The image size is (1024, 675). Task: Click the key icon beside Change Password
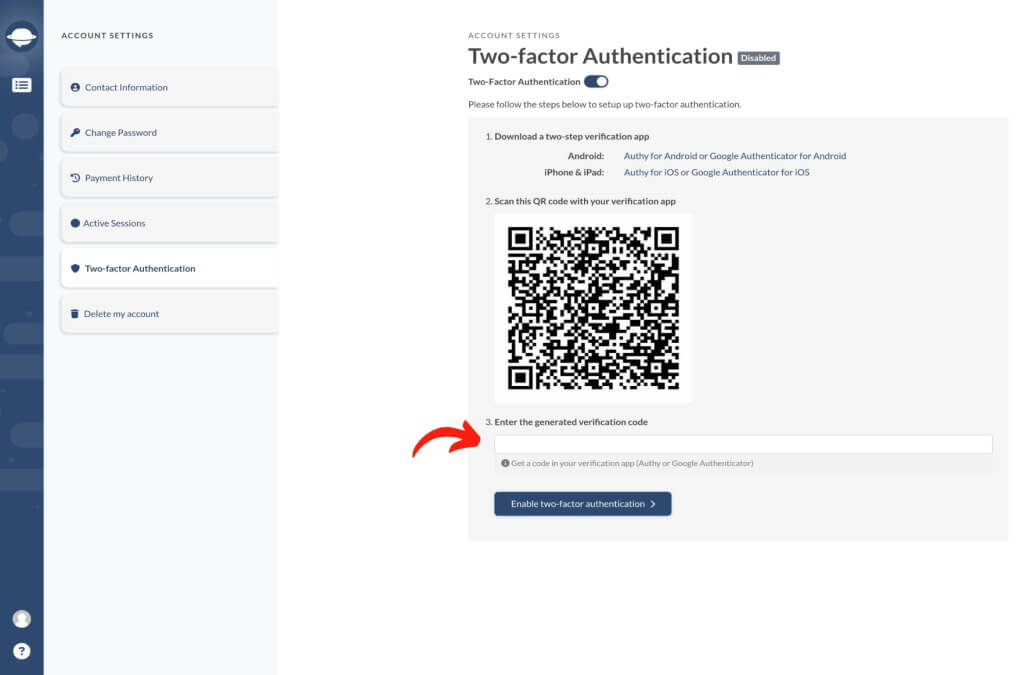tap(75, 133)
